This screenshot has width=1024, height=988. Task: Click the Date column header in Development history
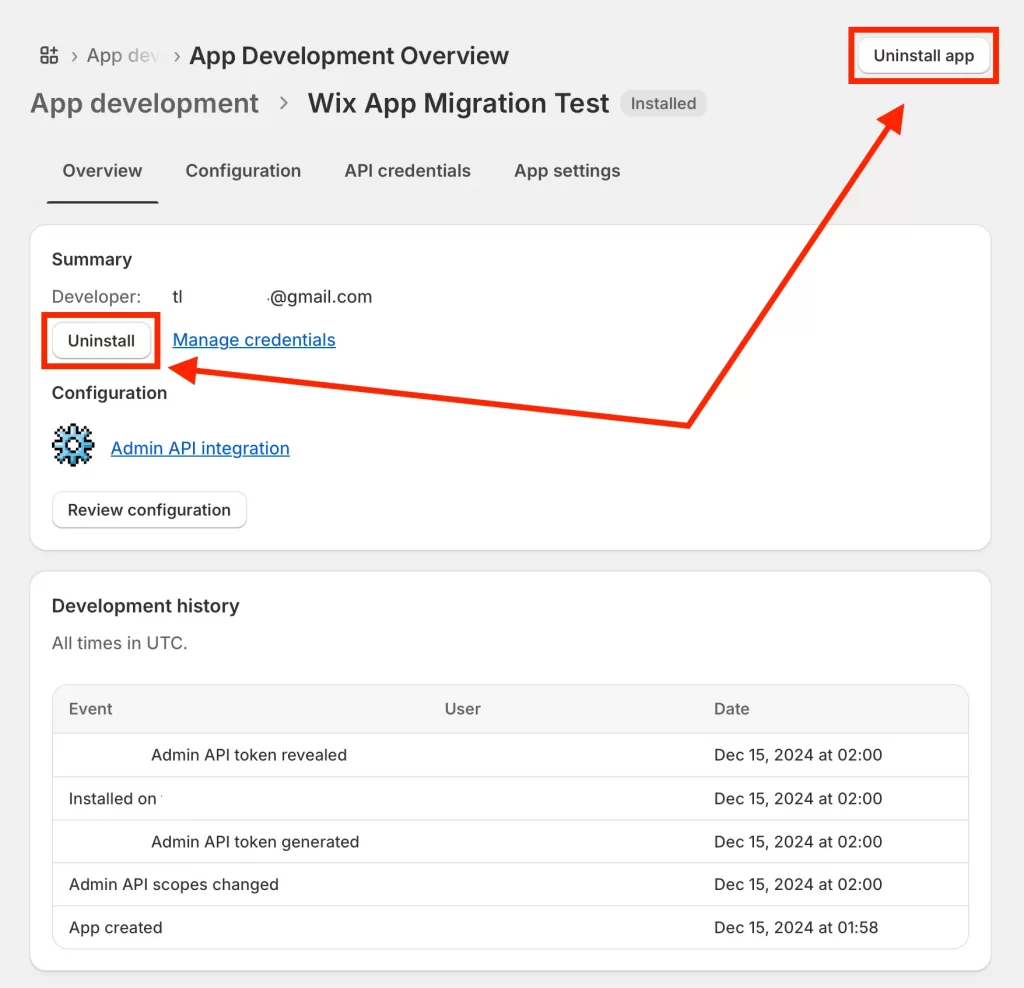731,709
